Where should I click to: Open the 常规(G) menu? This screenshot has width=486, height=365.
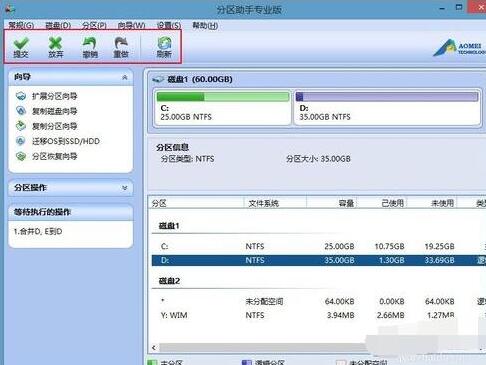21,25
